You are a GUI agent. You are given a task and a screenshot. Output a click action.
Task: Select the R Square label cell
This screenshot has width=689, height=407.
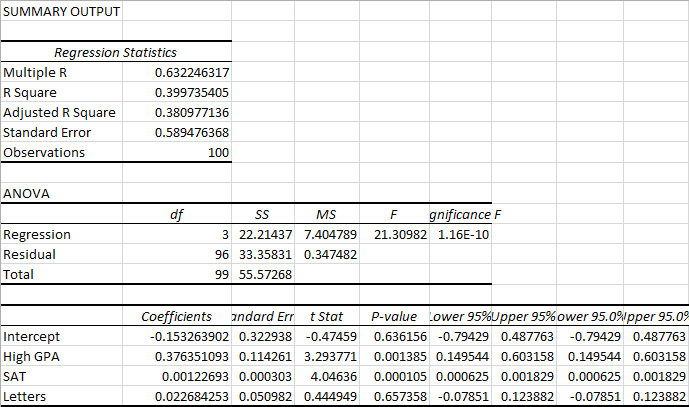click(x=62, y=93)
